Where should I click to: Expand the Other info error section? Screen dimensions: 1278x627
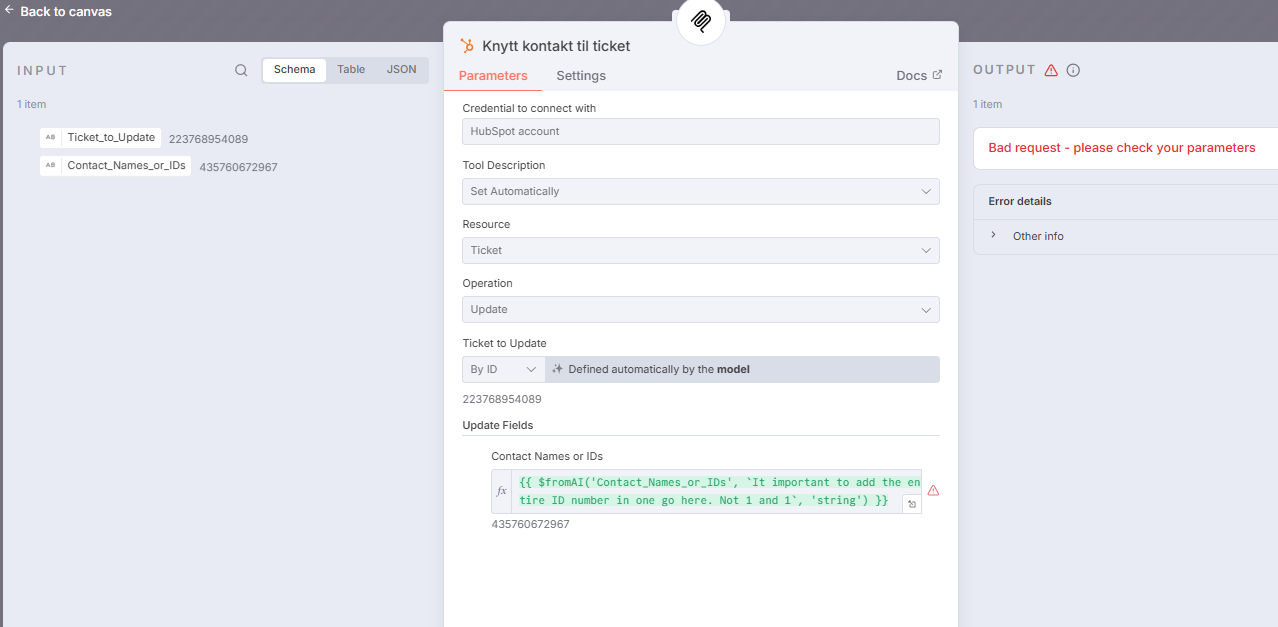pyautogui.click(x=1037, y=236)
